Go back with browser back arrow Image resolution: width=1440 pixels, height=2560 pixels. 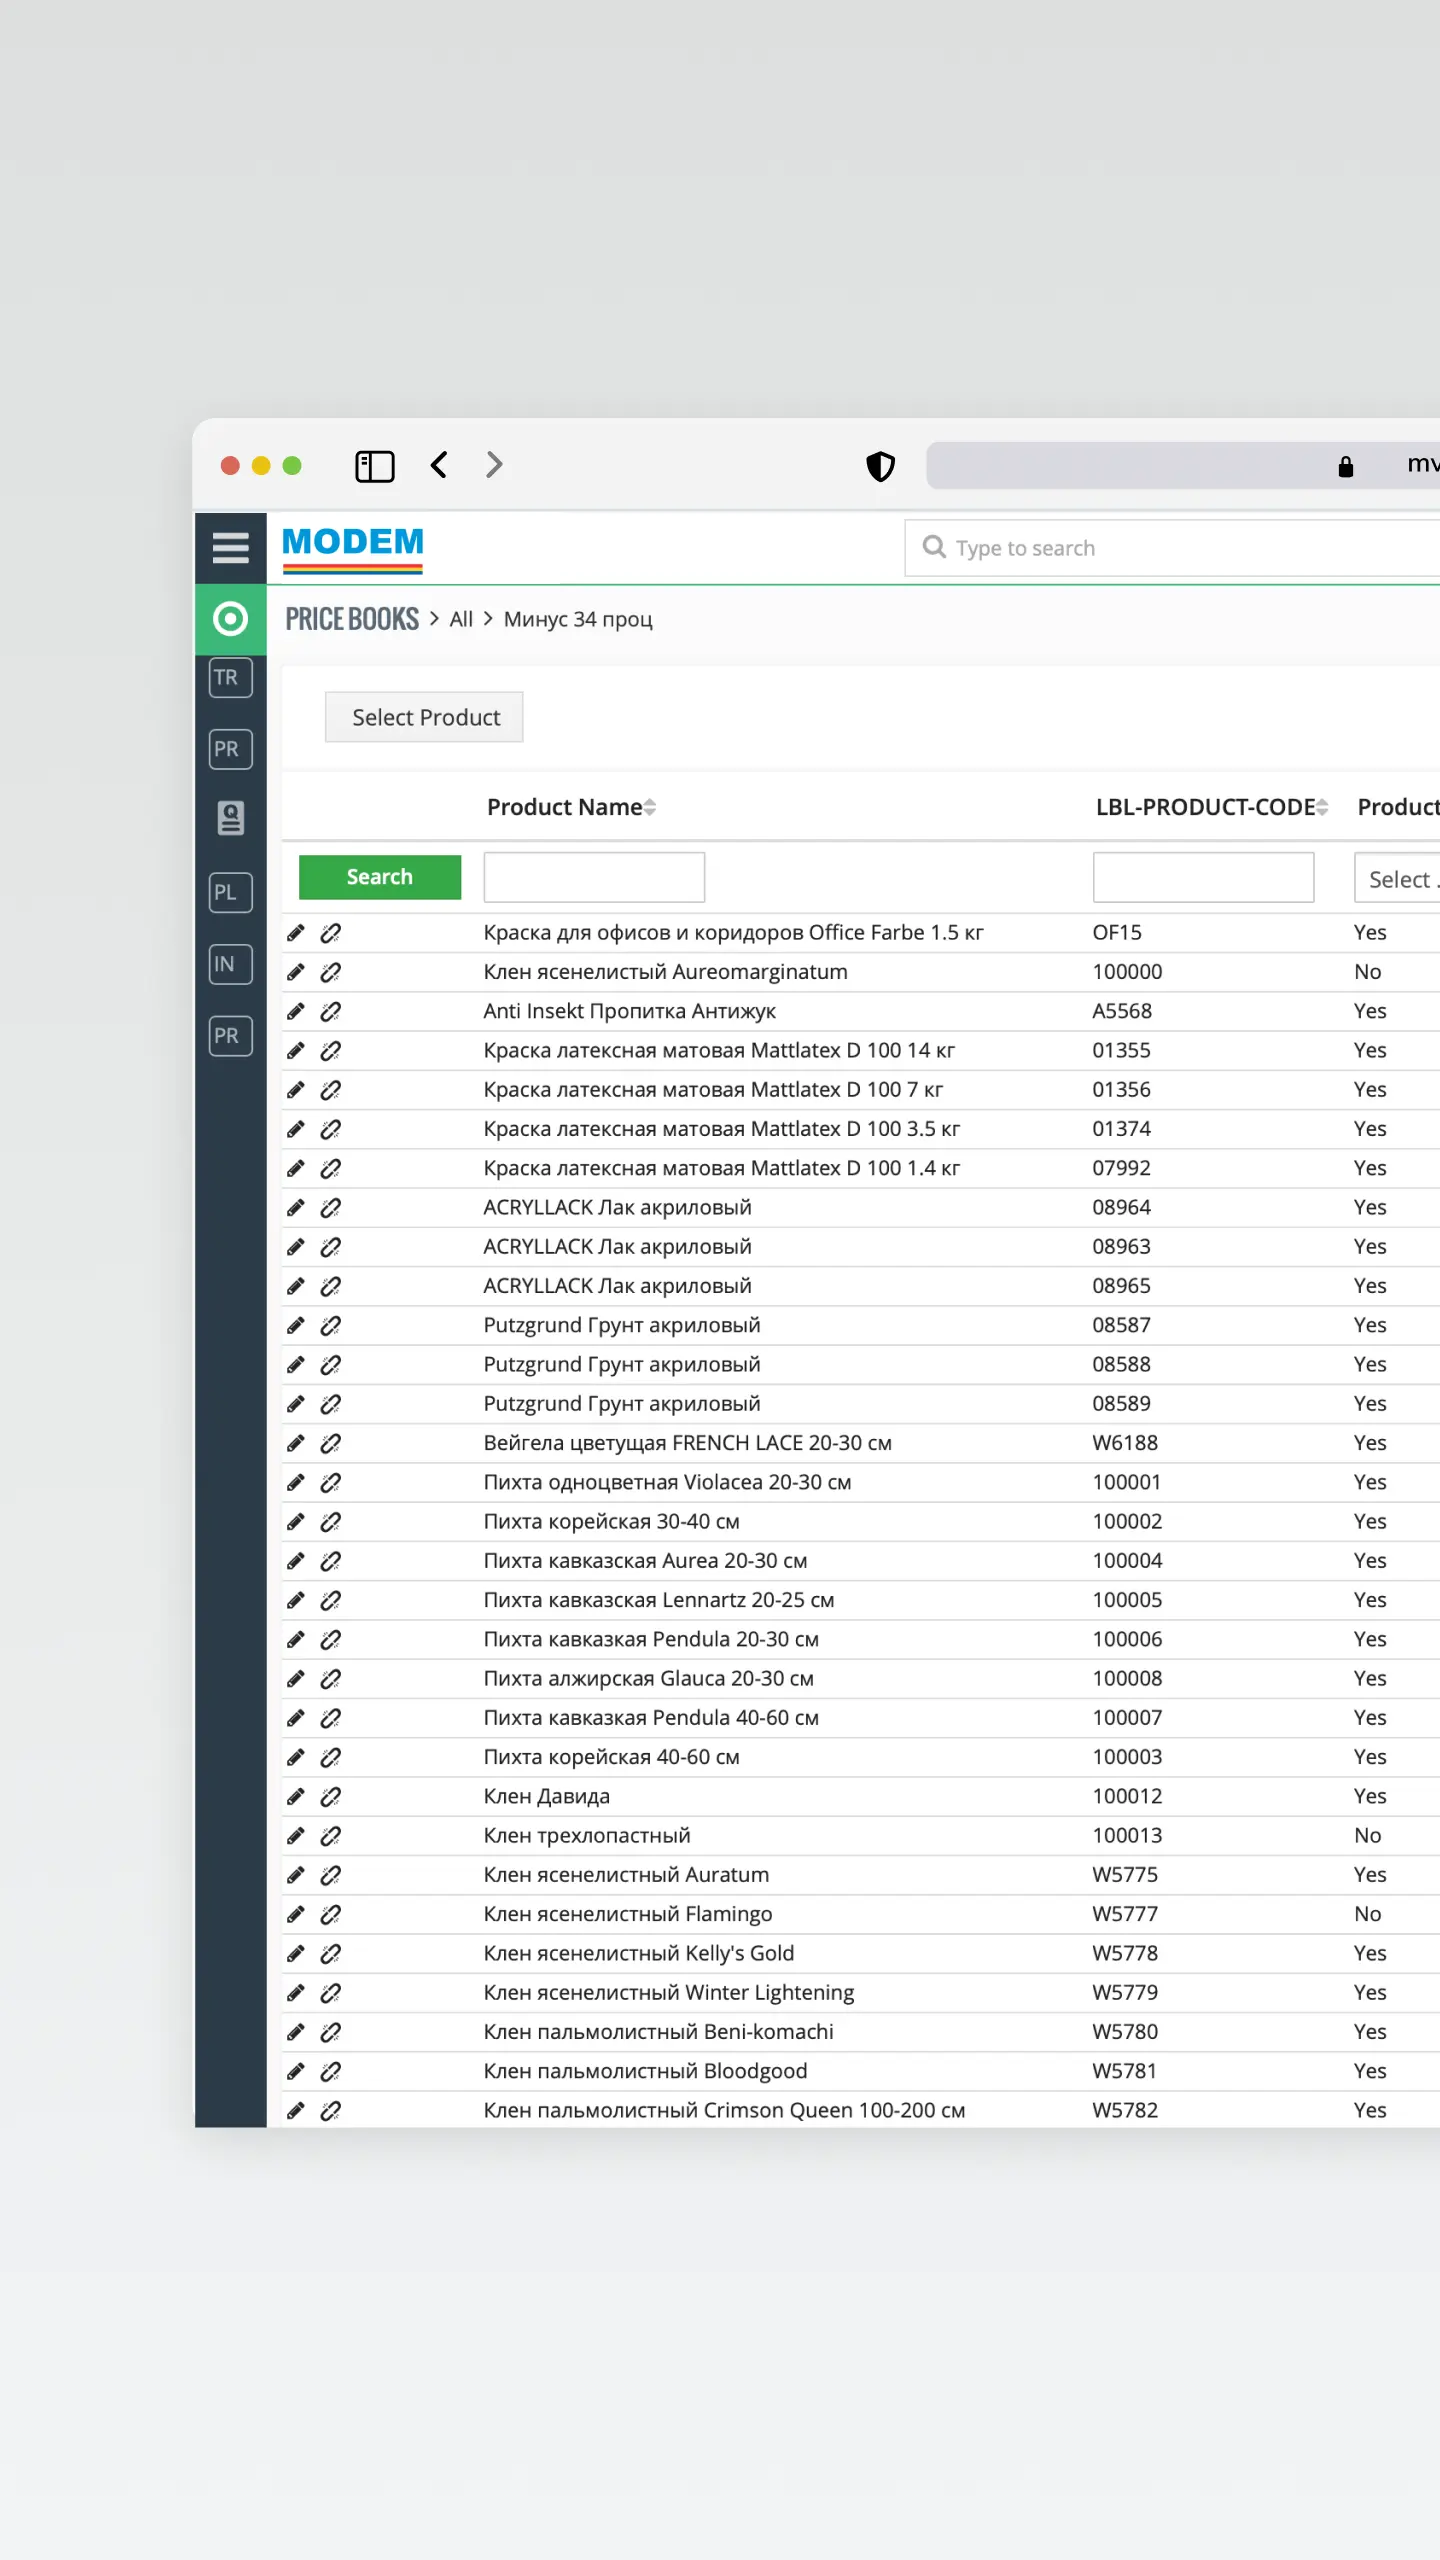click(439, 465)
